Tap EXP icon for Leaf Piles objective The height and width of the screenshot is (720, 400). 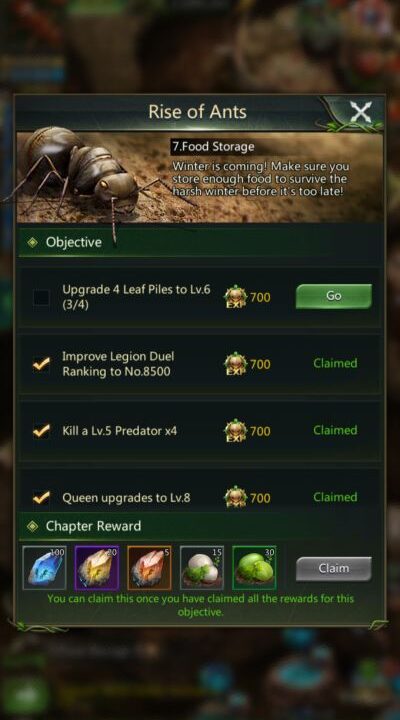point(236,297)
